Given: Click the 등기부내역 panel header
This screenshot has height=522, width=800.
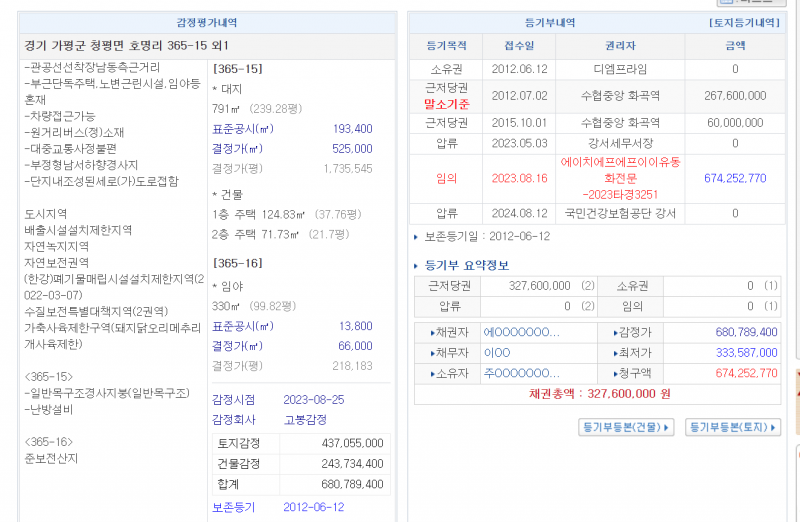Looking at the screenshot, I should pos(550,22).
